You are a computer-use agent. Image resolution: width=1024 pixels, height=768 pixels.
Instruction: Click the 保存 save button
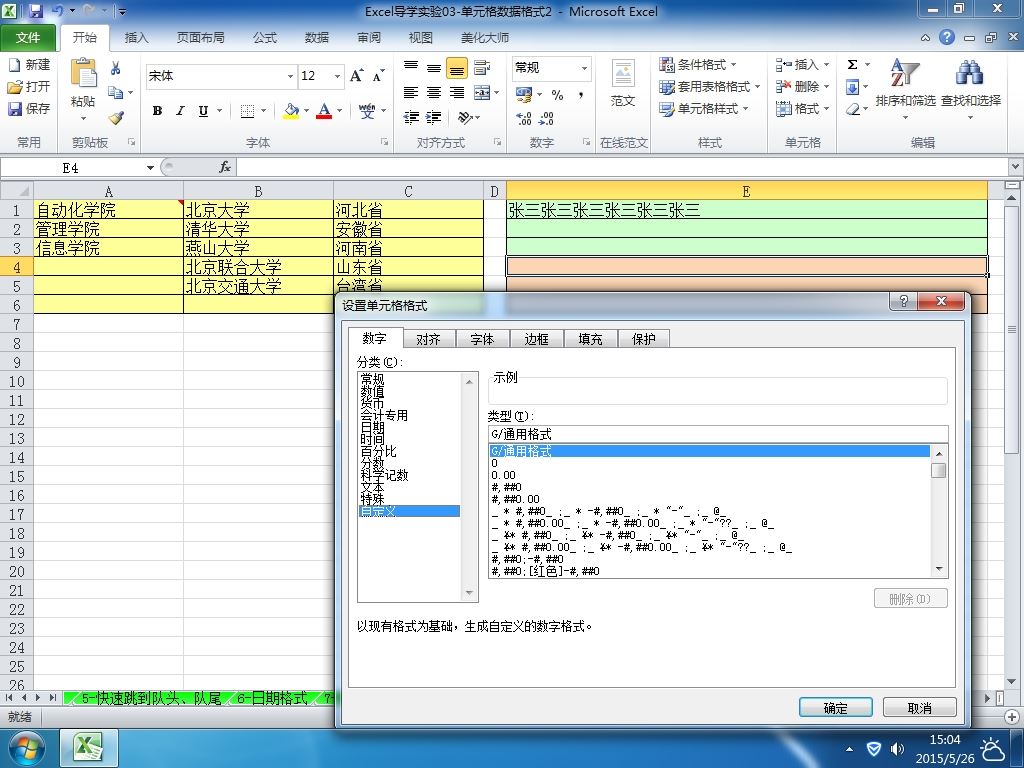click(x=29, y=108)
